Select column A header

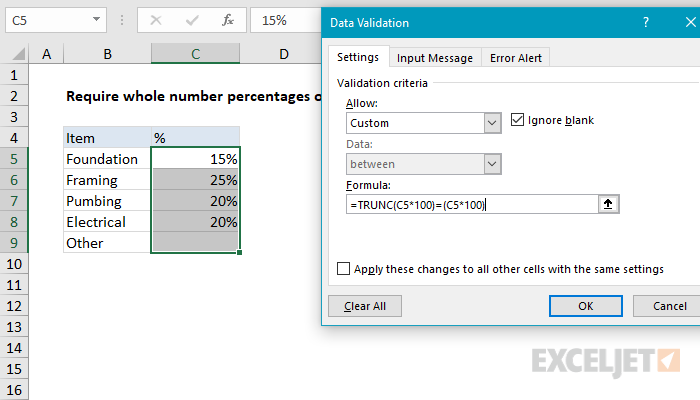coord(46,54)
